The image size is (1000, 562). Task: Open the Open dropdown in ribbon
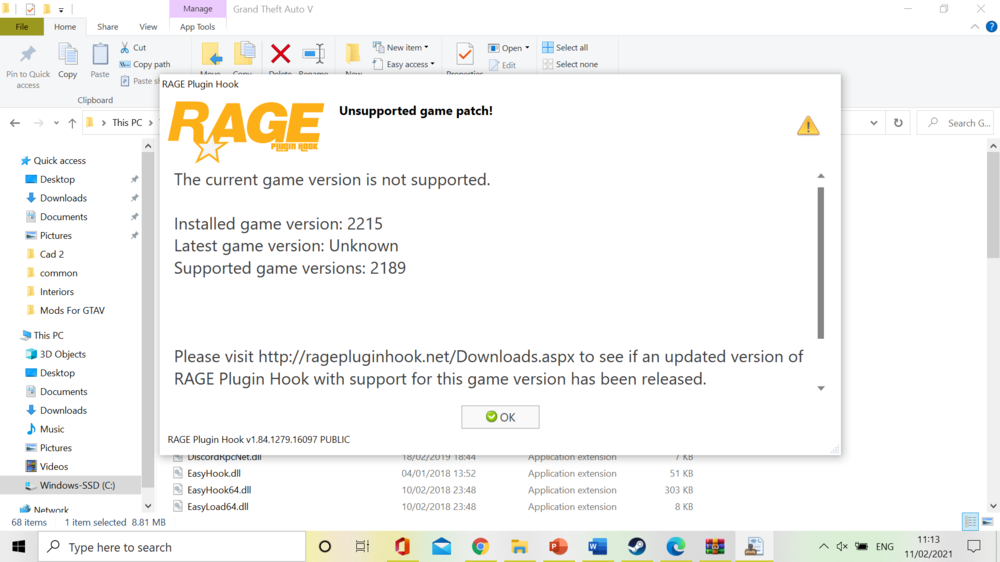(508, 48)
